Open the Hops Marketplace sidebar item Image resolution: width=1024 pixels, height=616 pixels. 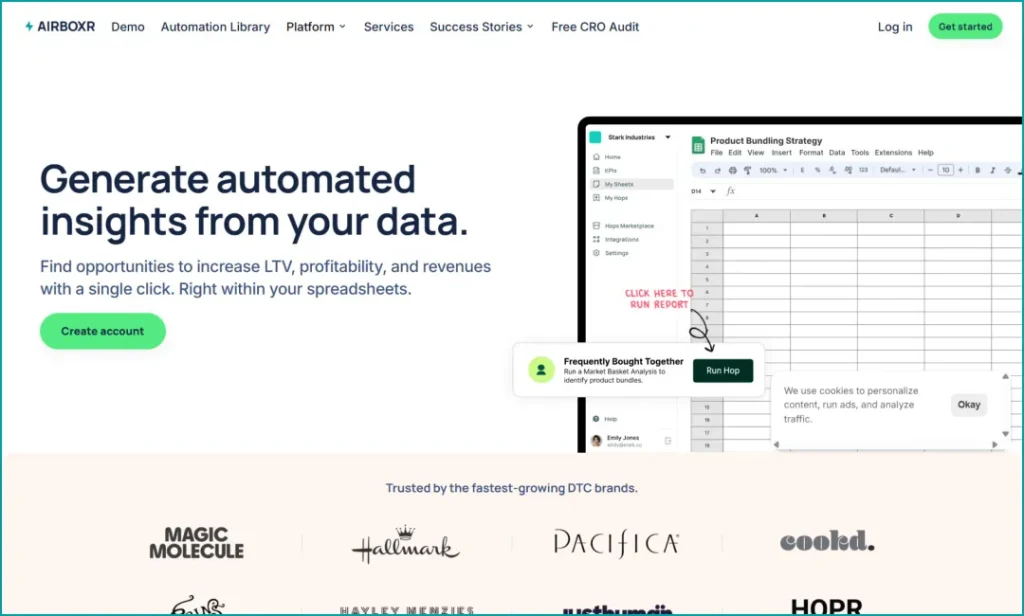point(629,226)
